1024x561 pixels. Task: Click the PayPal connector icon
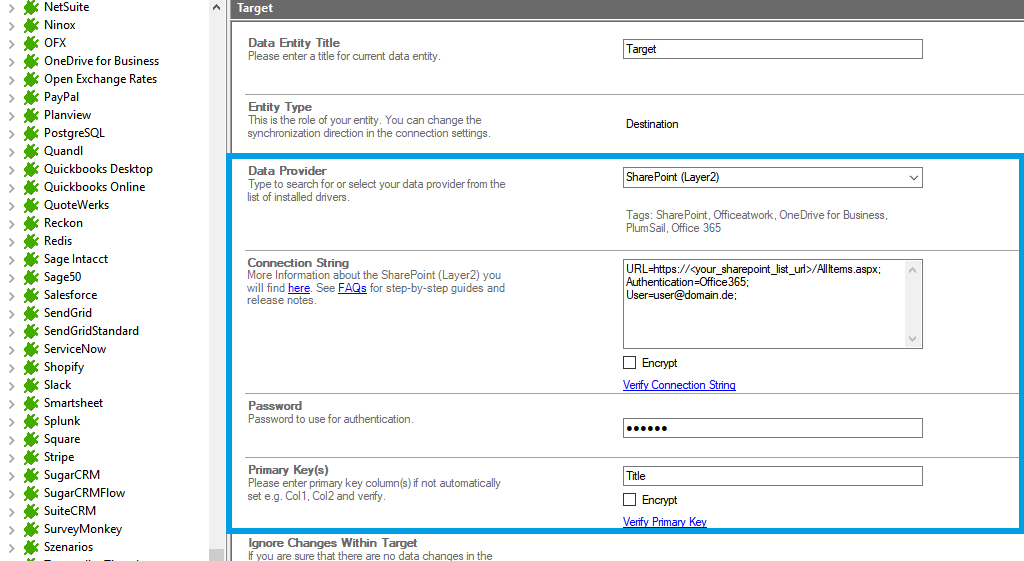pos(31,97)
